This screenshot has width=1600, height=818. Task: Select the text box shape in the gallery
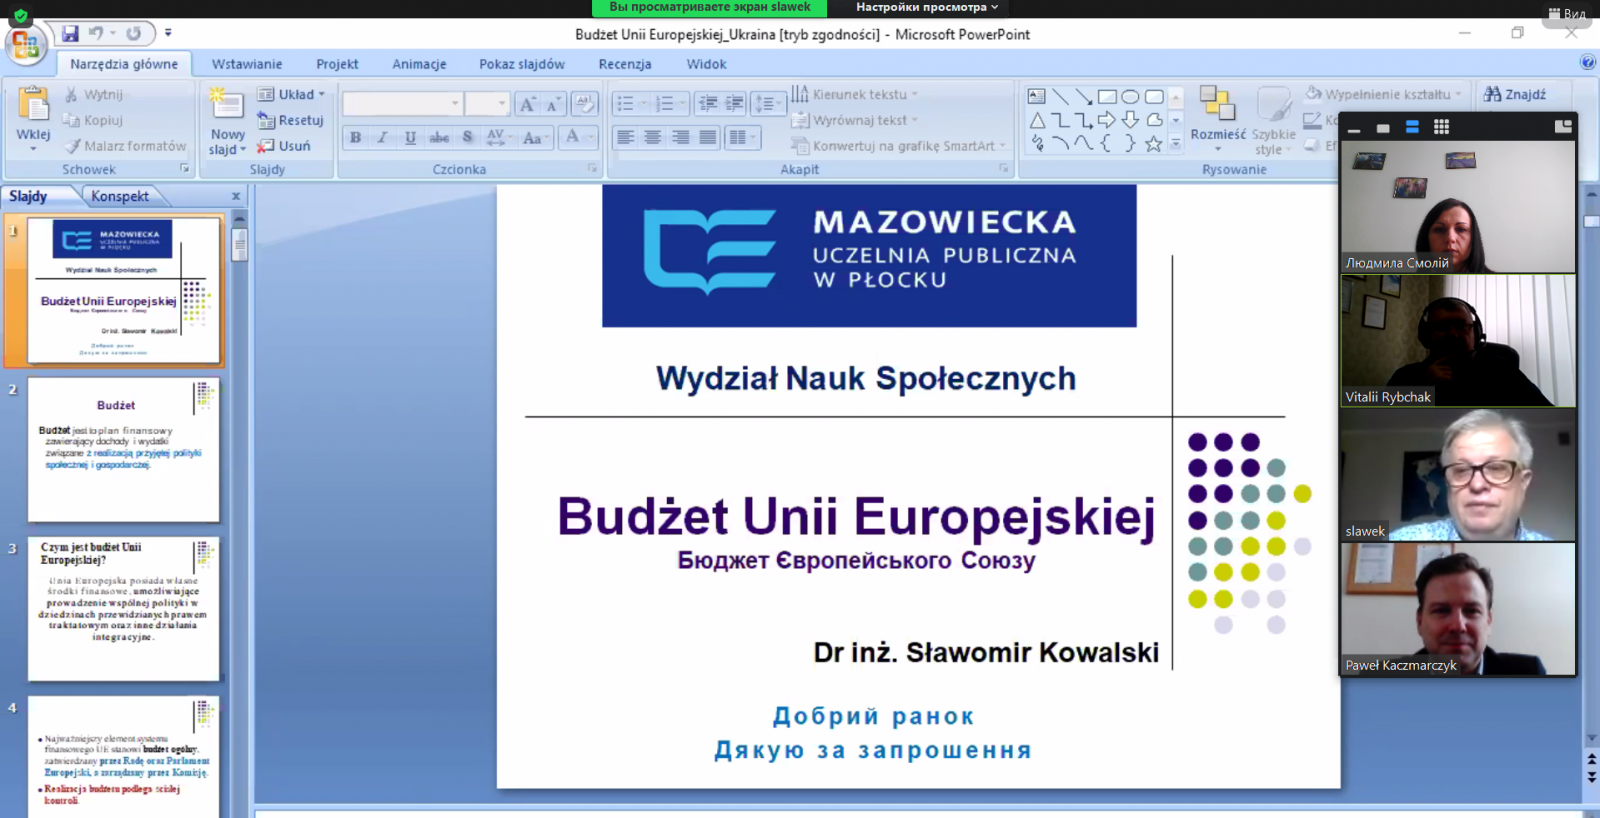(1037, 97)
